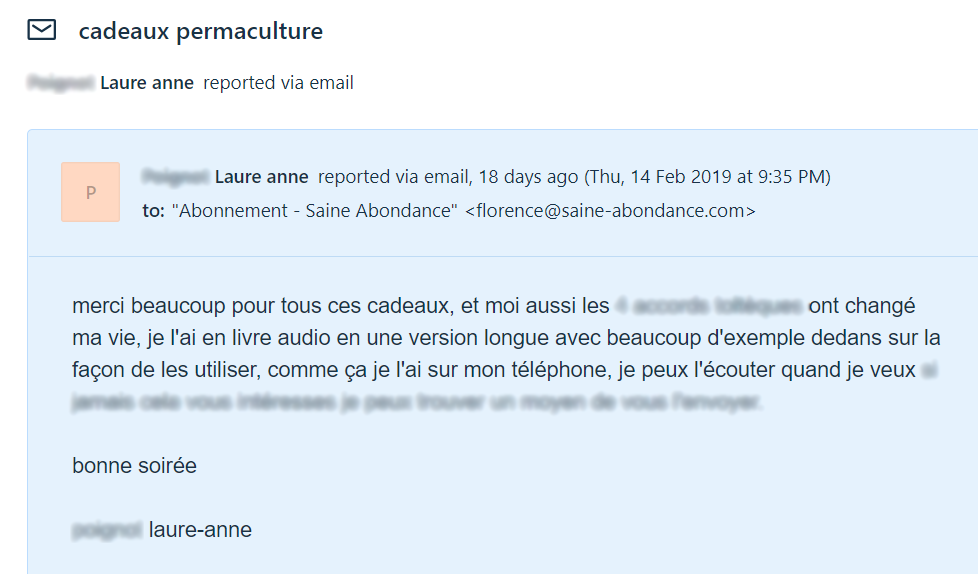The height and width of the screenshot is (574, 978).
Task: Open requester "Laure anne" below the title
Action: tap(147, 83)
